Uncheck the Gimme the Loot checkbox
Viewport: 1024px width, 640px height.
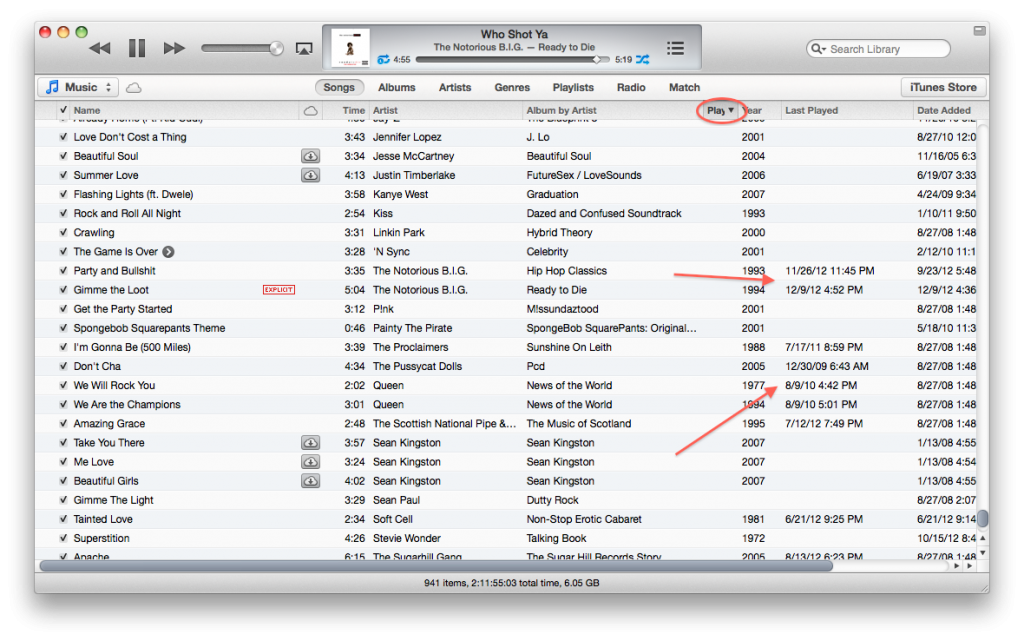63,290
